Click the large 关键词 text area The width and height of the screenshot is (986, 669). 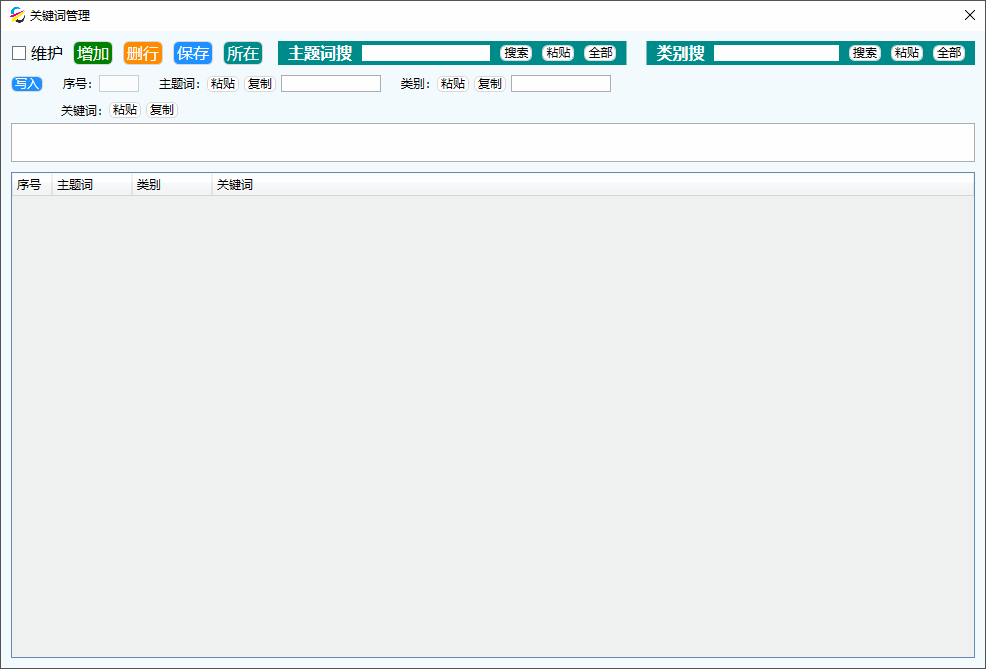[492, 142]
